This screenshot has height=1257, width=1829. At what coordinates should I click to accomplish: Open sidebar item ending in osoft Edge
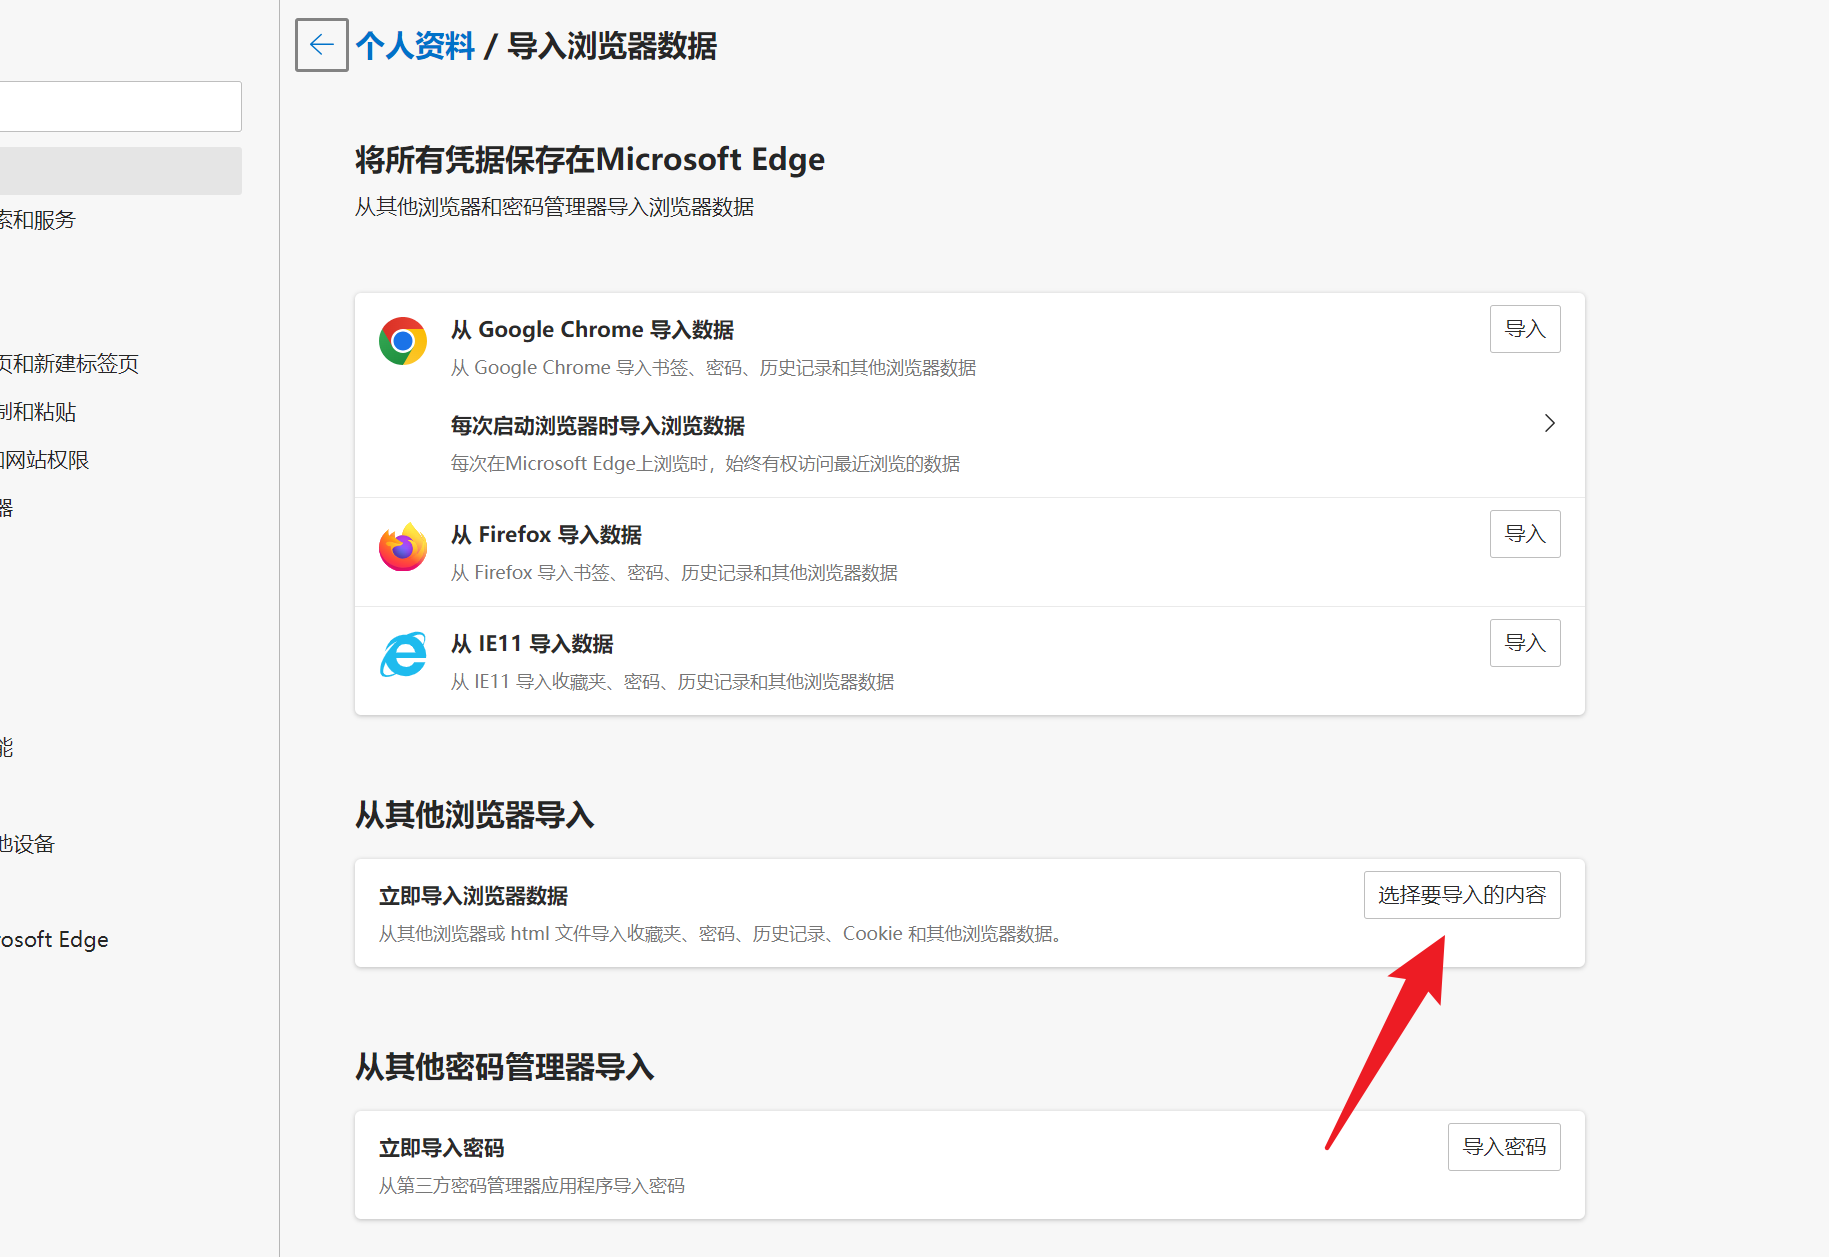(x=54, y=940)
